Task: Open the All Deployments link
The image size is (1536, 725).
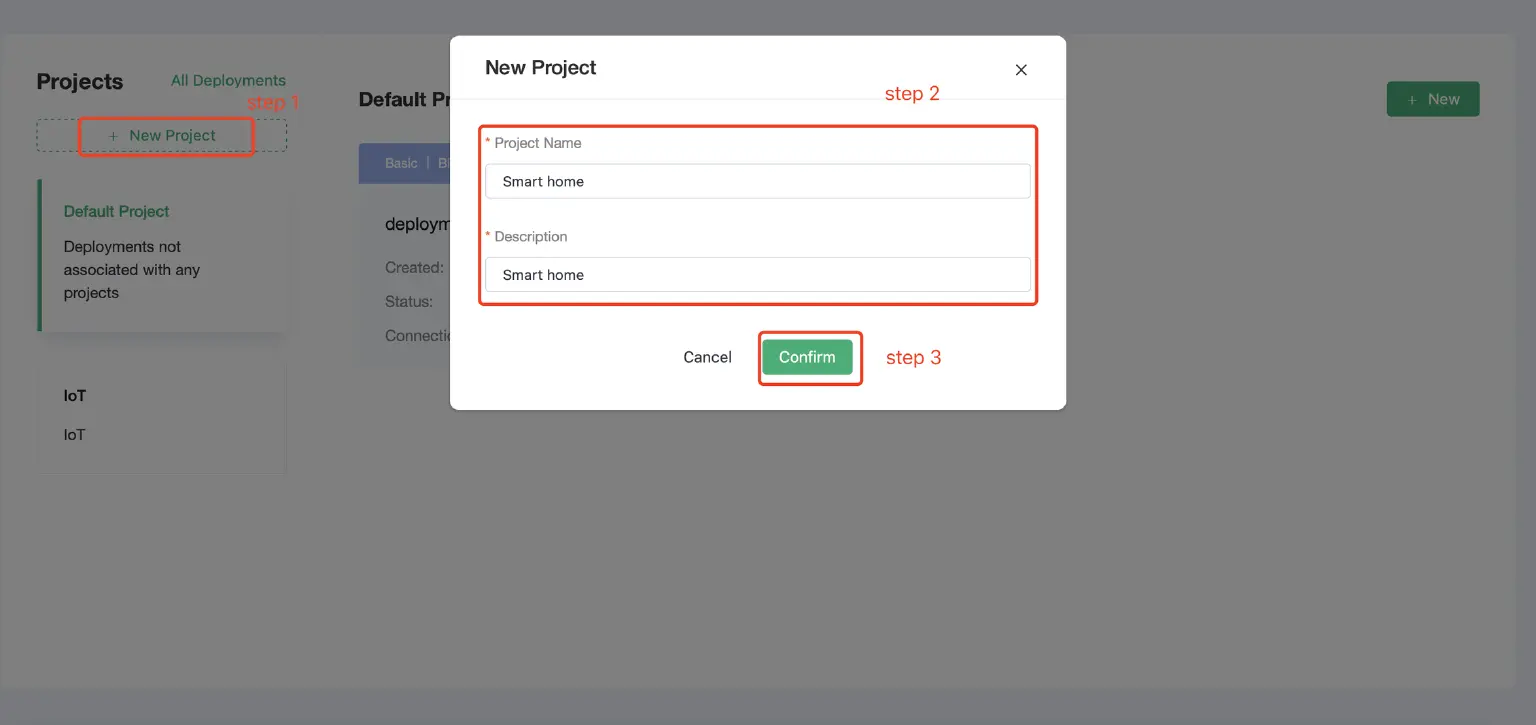Action: tap(228, 80)
